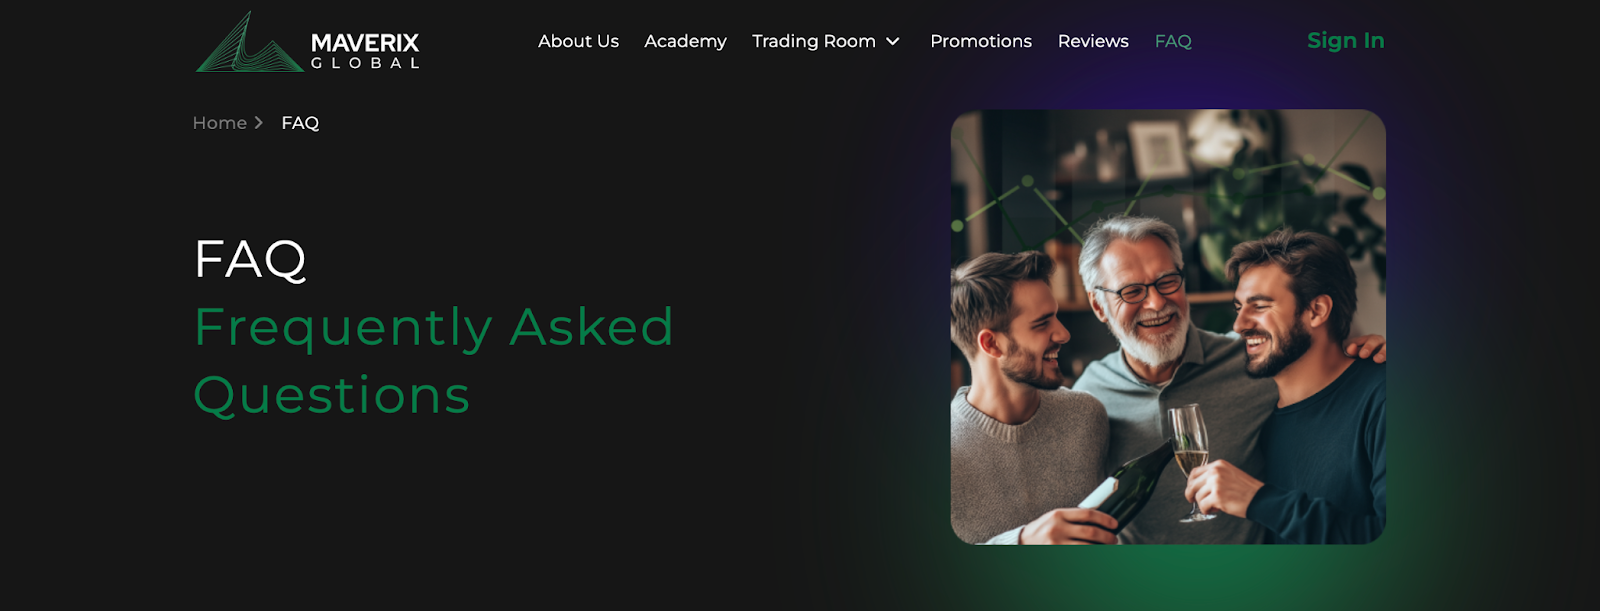
Task: Expand the Trading Room dropdown chevron
Action: pyautogui.click(x=893, y=41)
